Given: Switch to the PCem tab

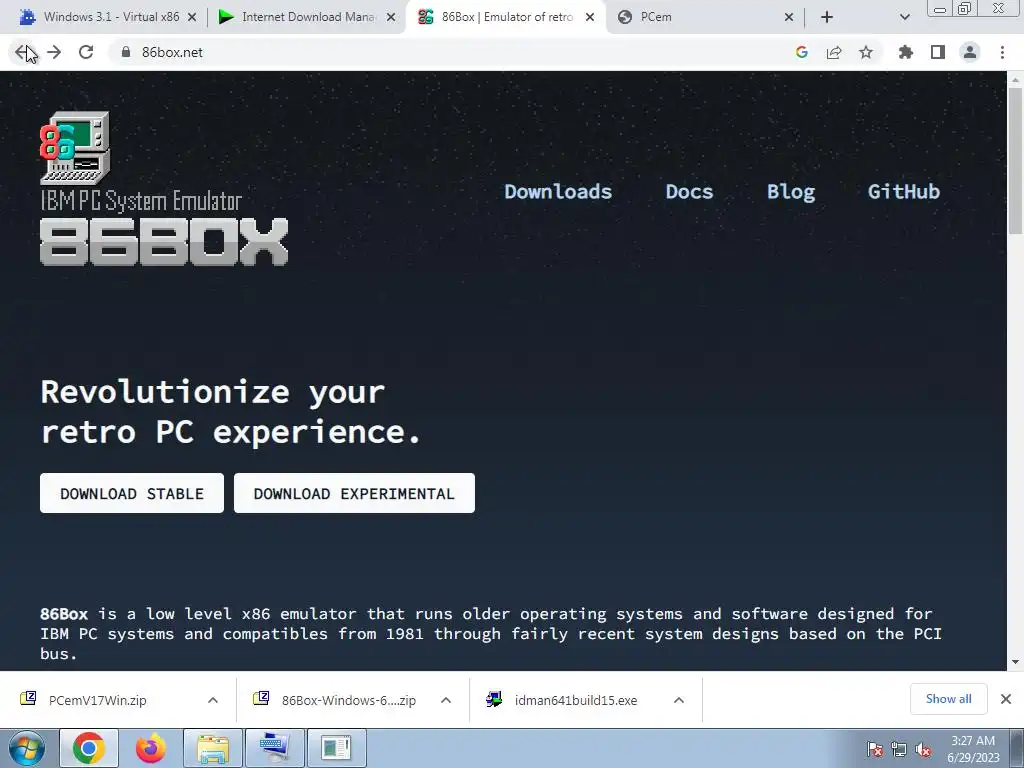Looking at the screenshot, I should coord(705,17).
